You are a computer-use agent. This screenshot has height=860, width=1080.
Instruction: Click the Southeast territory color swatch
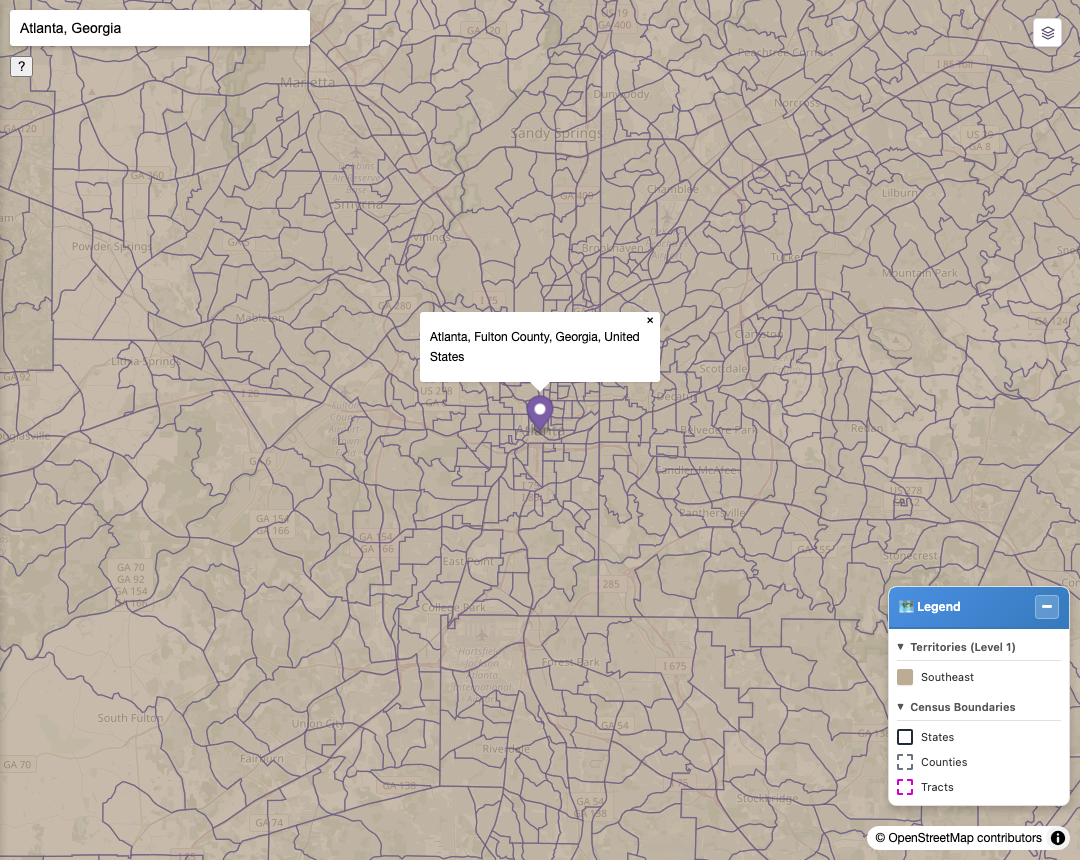coord(905,677)
